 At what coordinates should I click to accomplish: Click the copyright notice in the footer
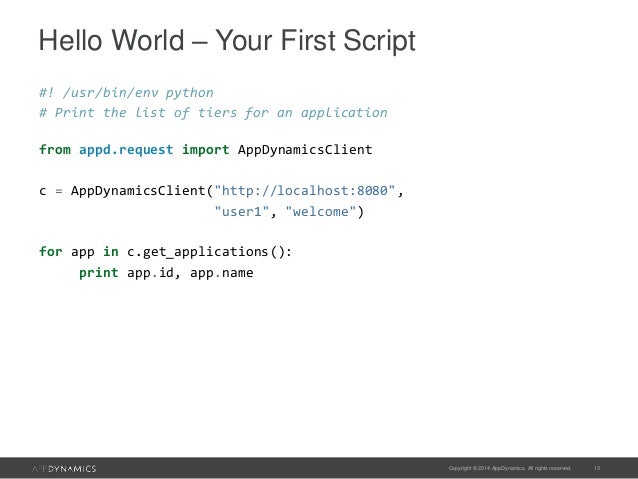(509, 468)
